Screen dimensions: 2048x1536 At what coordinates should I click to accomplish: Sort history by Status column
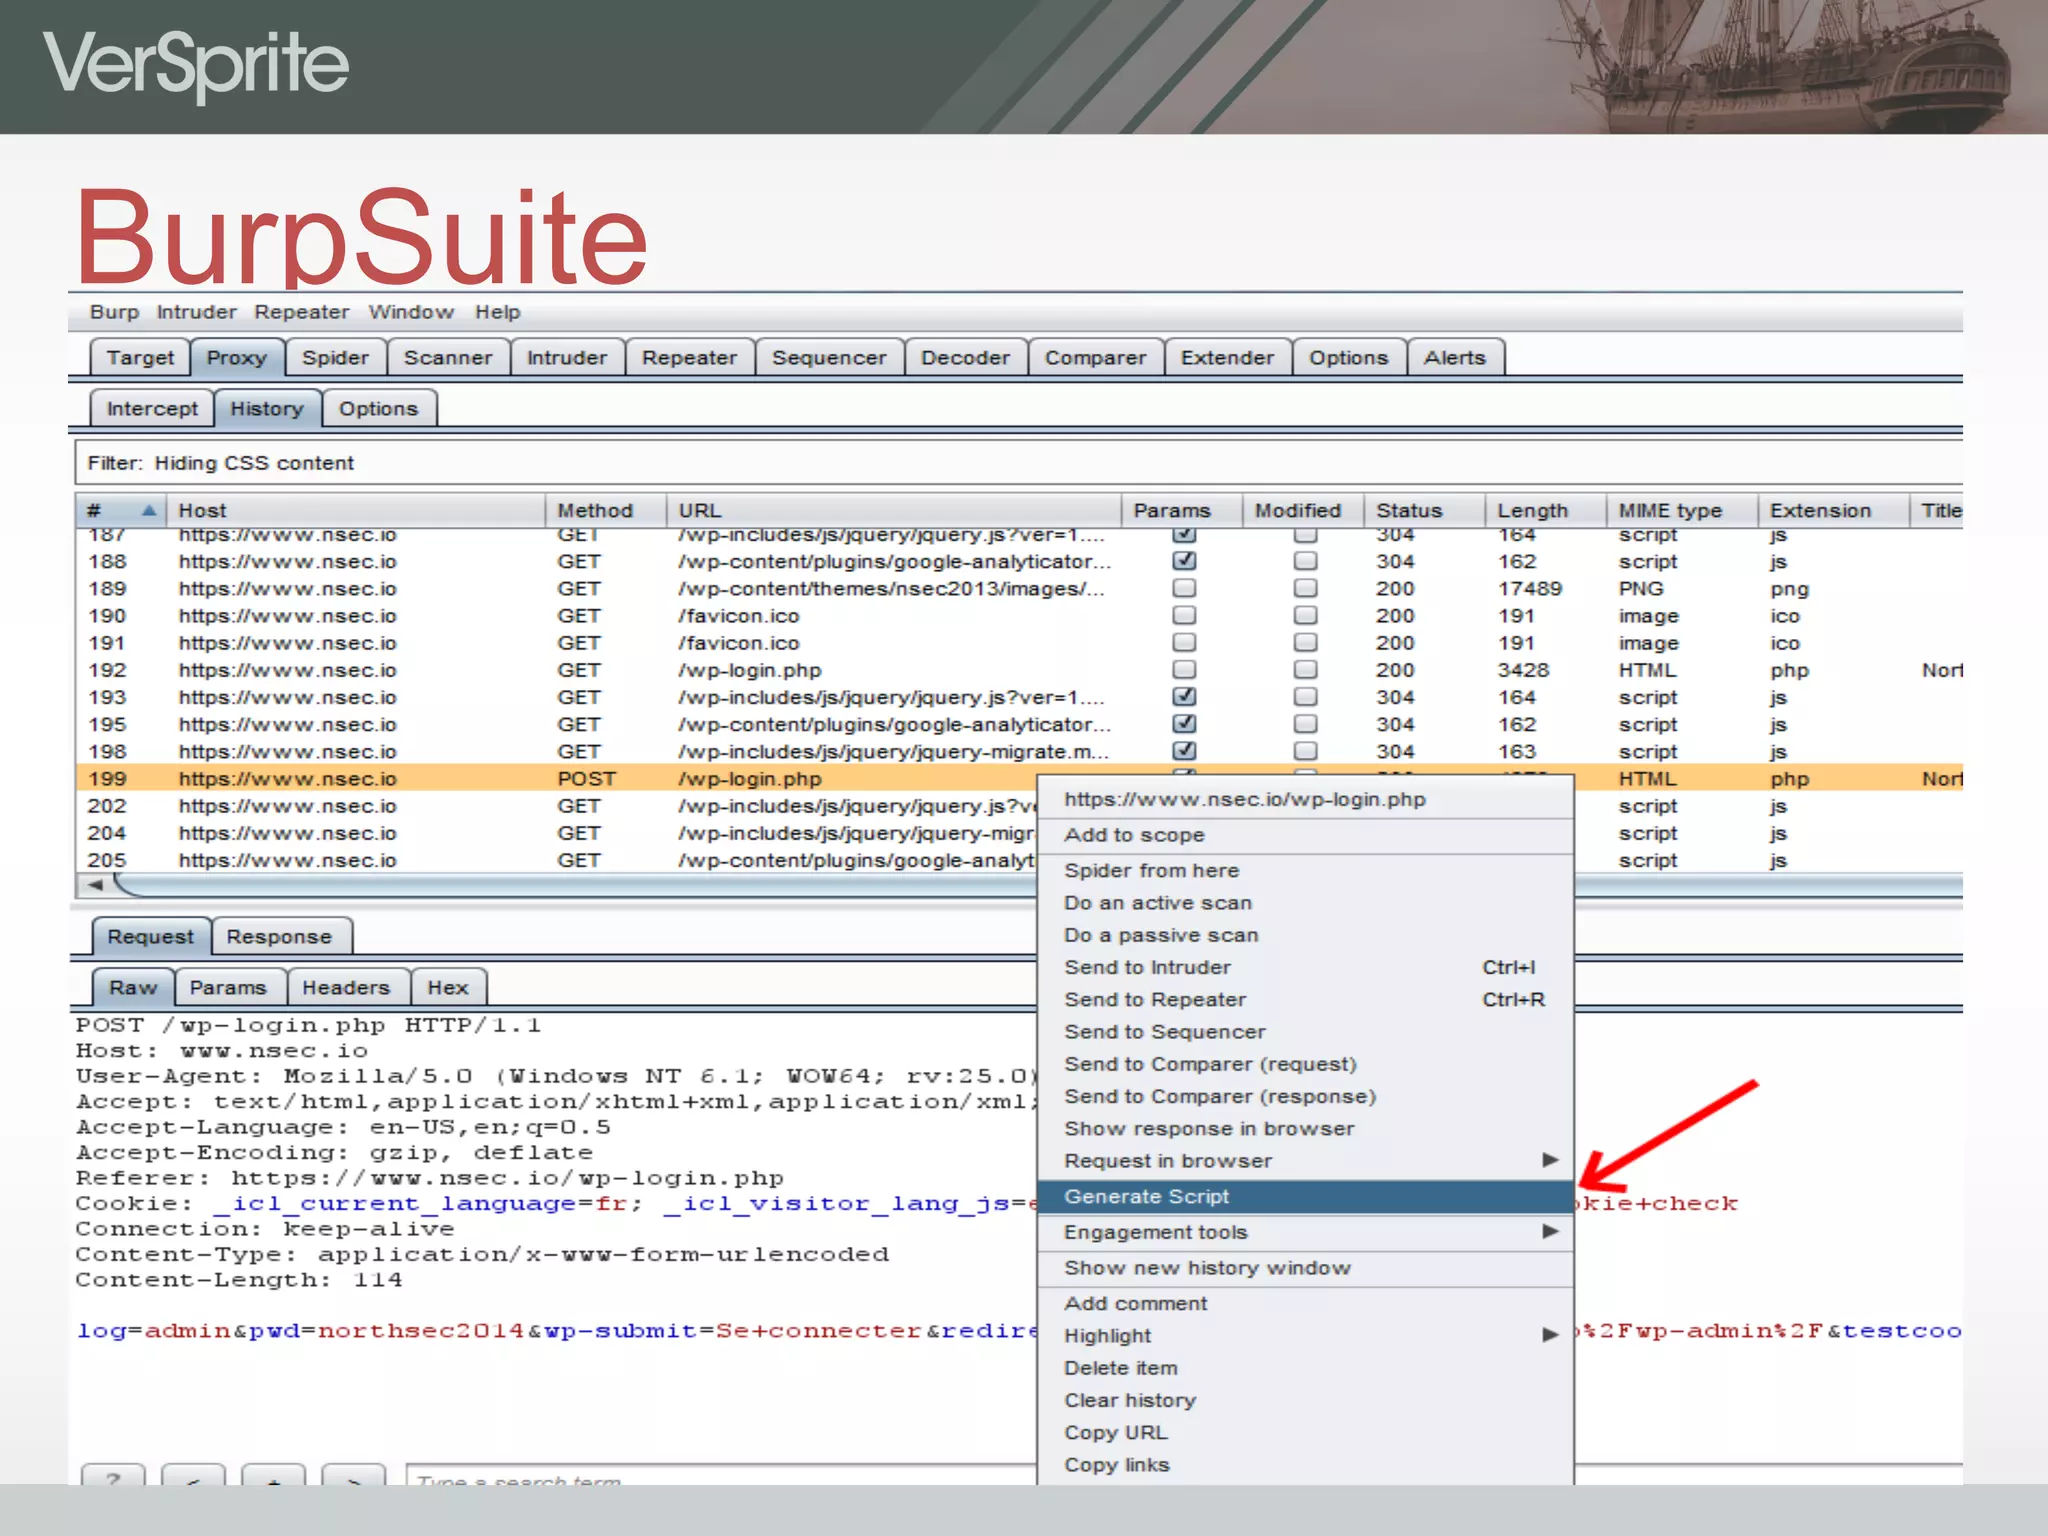1423,511
